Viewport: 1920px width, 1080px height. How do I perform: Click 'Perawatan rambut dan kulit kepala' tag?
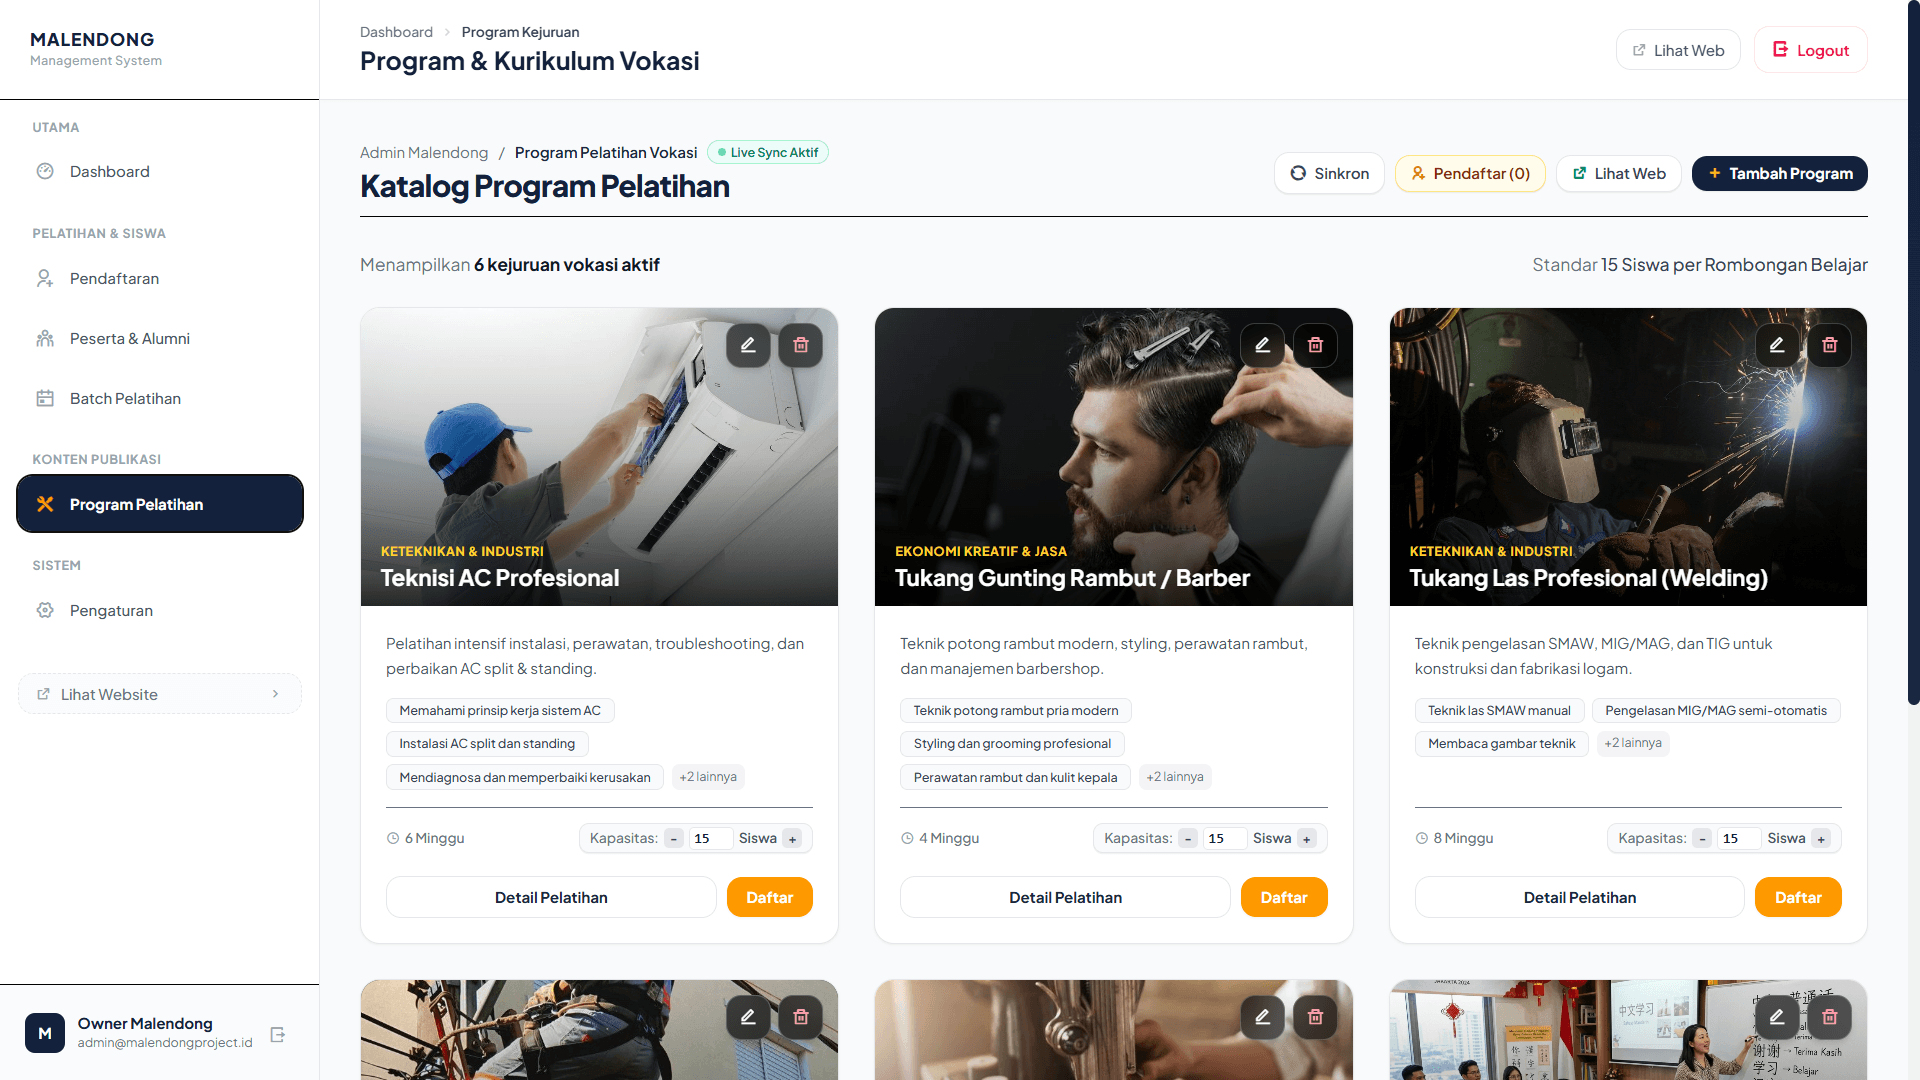pos(1016,778)
